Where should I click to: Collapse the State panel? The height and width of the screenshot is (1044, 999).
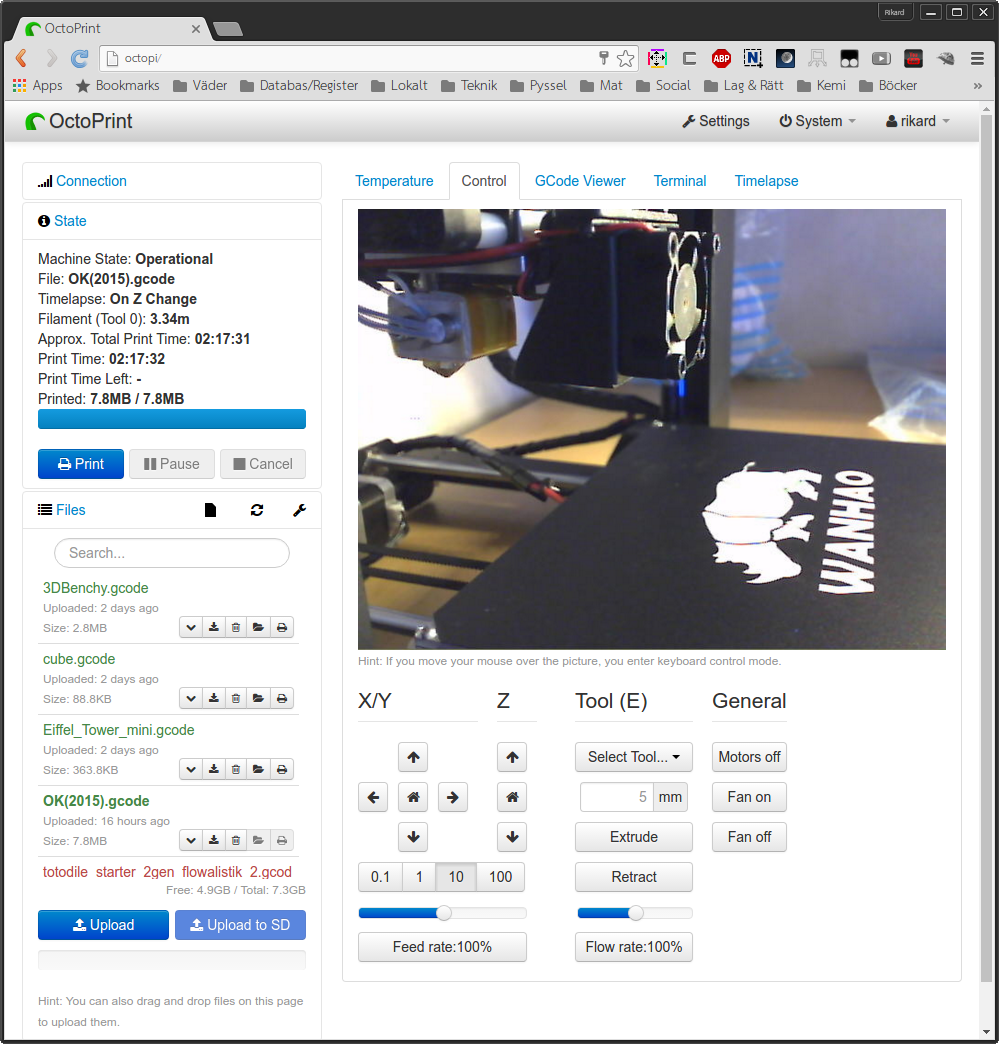[x=70, y=221]
